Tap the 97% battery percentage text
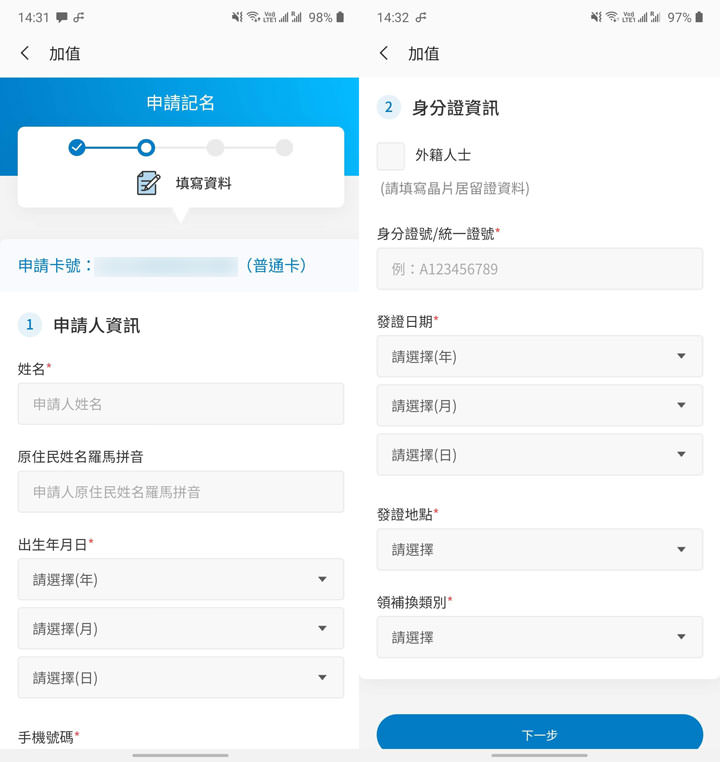Viewport: 720px width, 762px height. click(679, 17)
